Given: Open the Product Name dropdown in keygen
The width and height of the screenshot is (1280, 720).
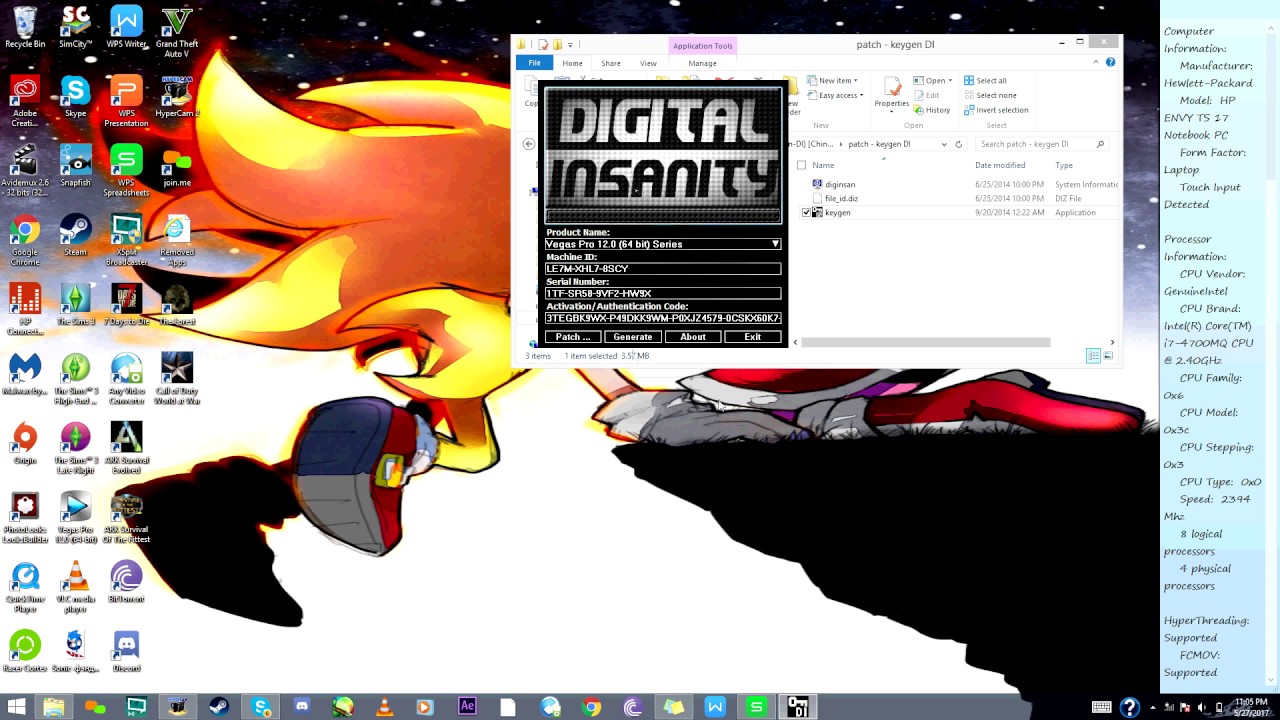Looking at the screenshot, I should point(775,244).
